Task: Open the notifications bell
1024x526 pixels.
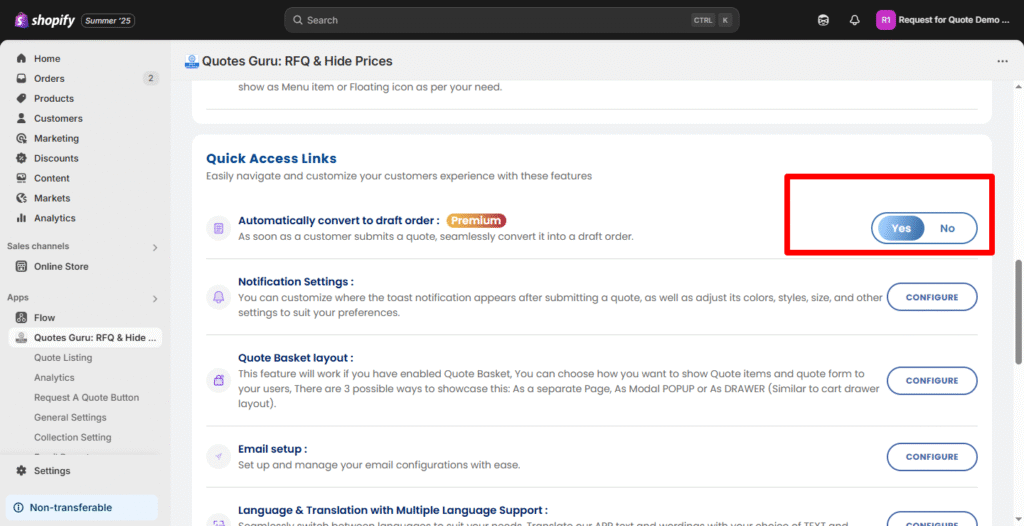Action: 854,20
